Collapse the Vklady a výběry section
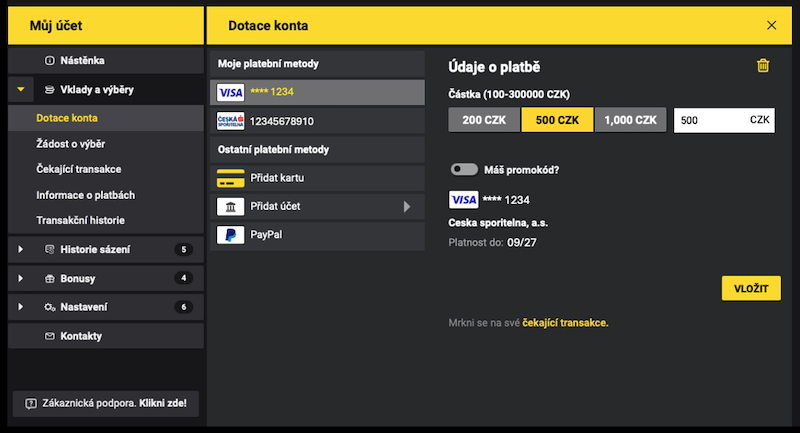 20,90
